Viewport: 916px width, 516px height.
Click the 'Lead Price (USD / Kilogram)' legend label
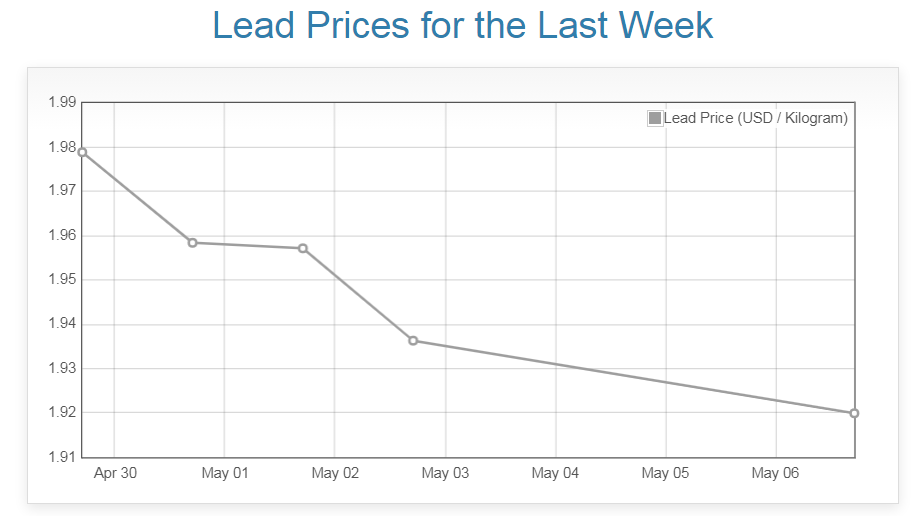(755, 118)
